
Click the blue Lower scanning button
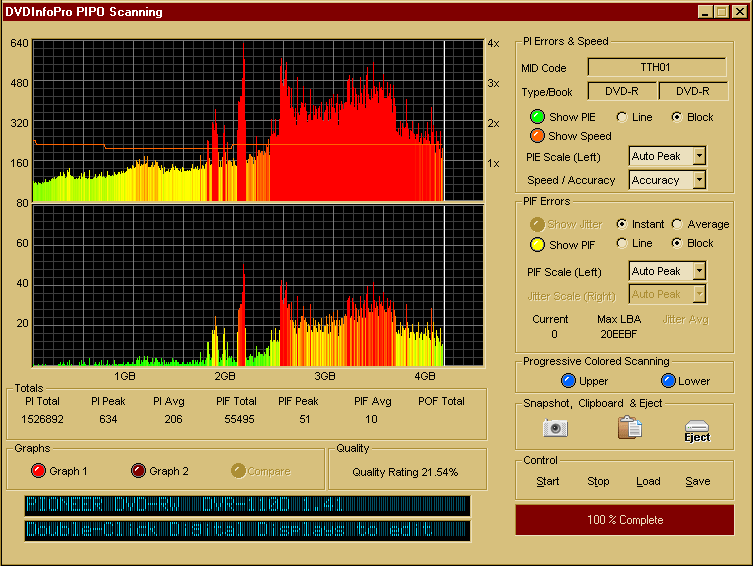(668, 381)
